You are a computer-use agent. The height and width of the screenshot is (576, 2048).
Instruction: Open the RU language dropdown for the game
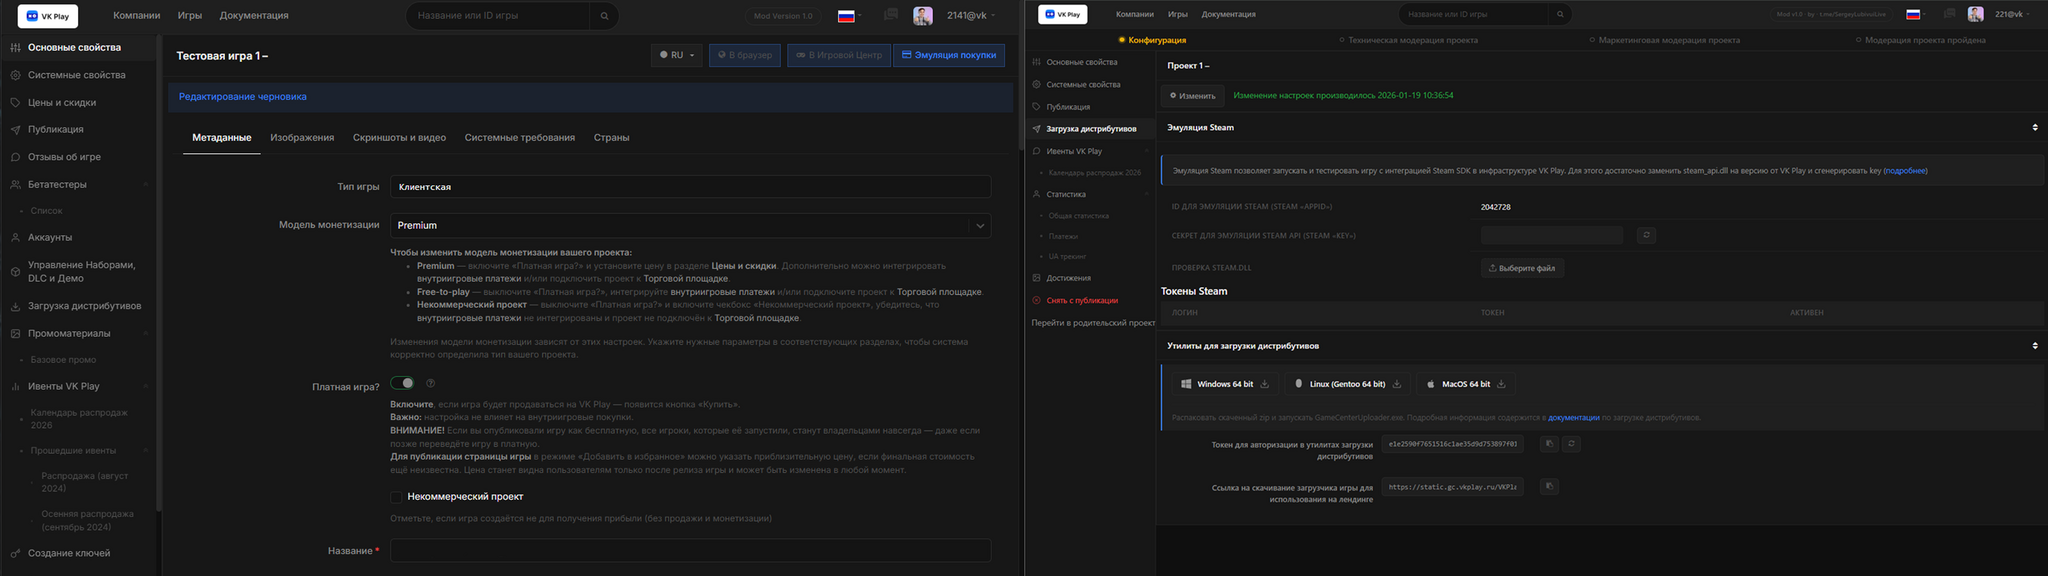click(676, 55)
